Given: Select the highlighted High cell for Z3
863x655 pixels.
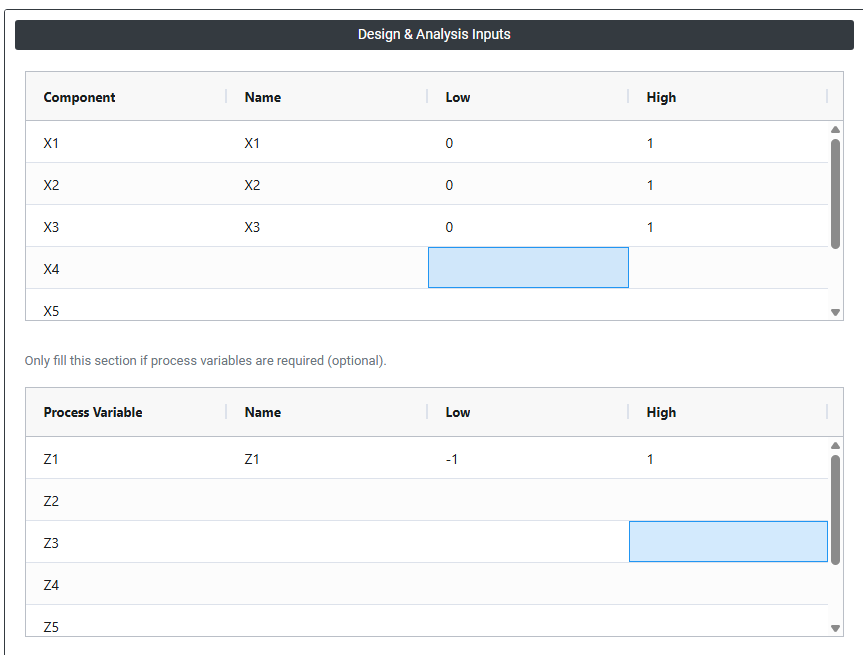Looking at the screenshot, I should pyautogui.click(x=727, y=542).
